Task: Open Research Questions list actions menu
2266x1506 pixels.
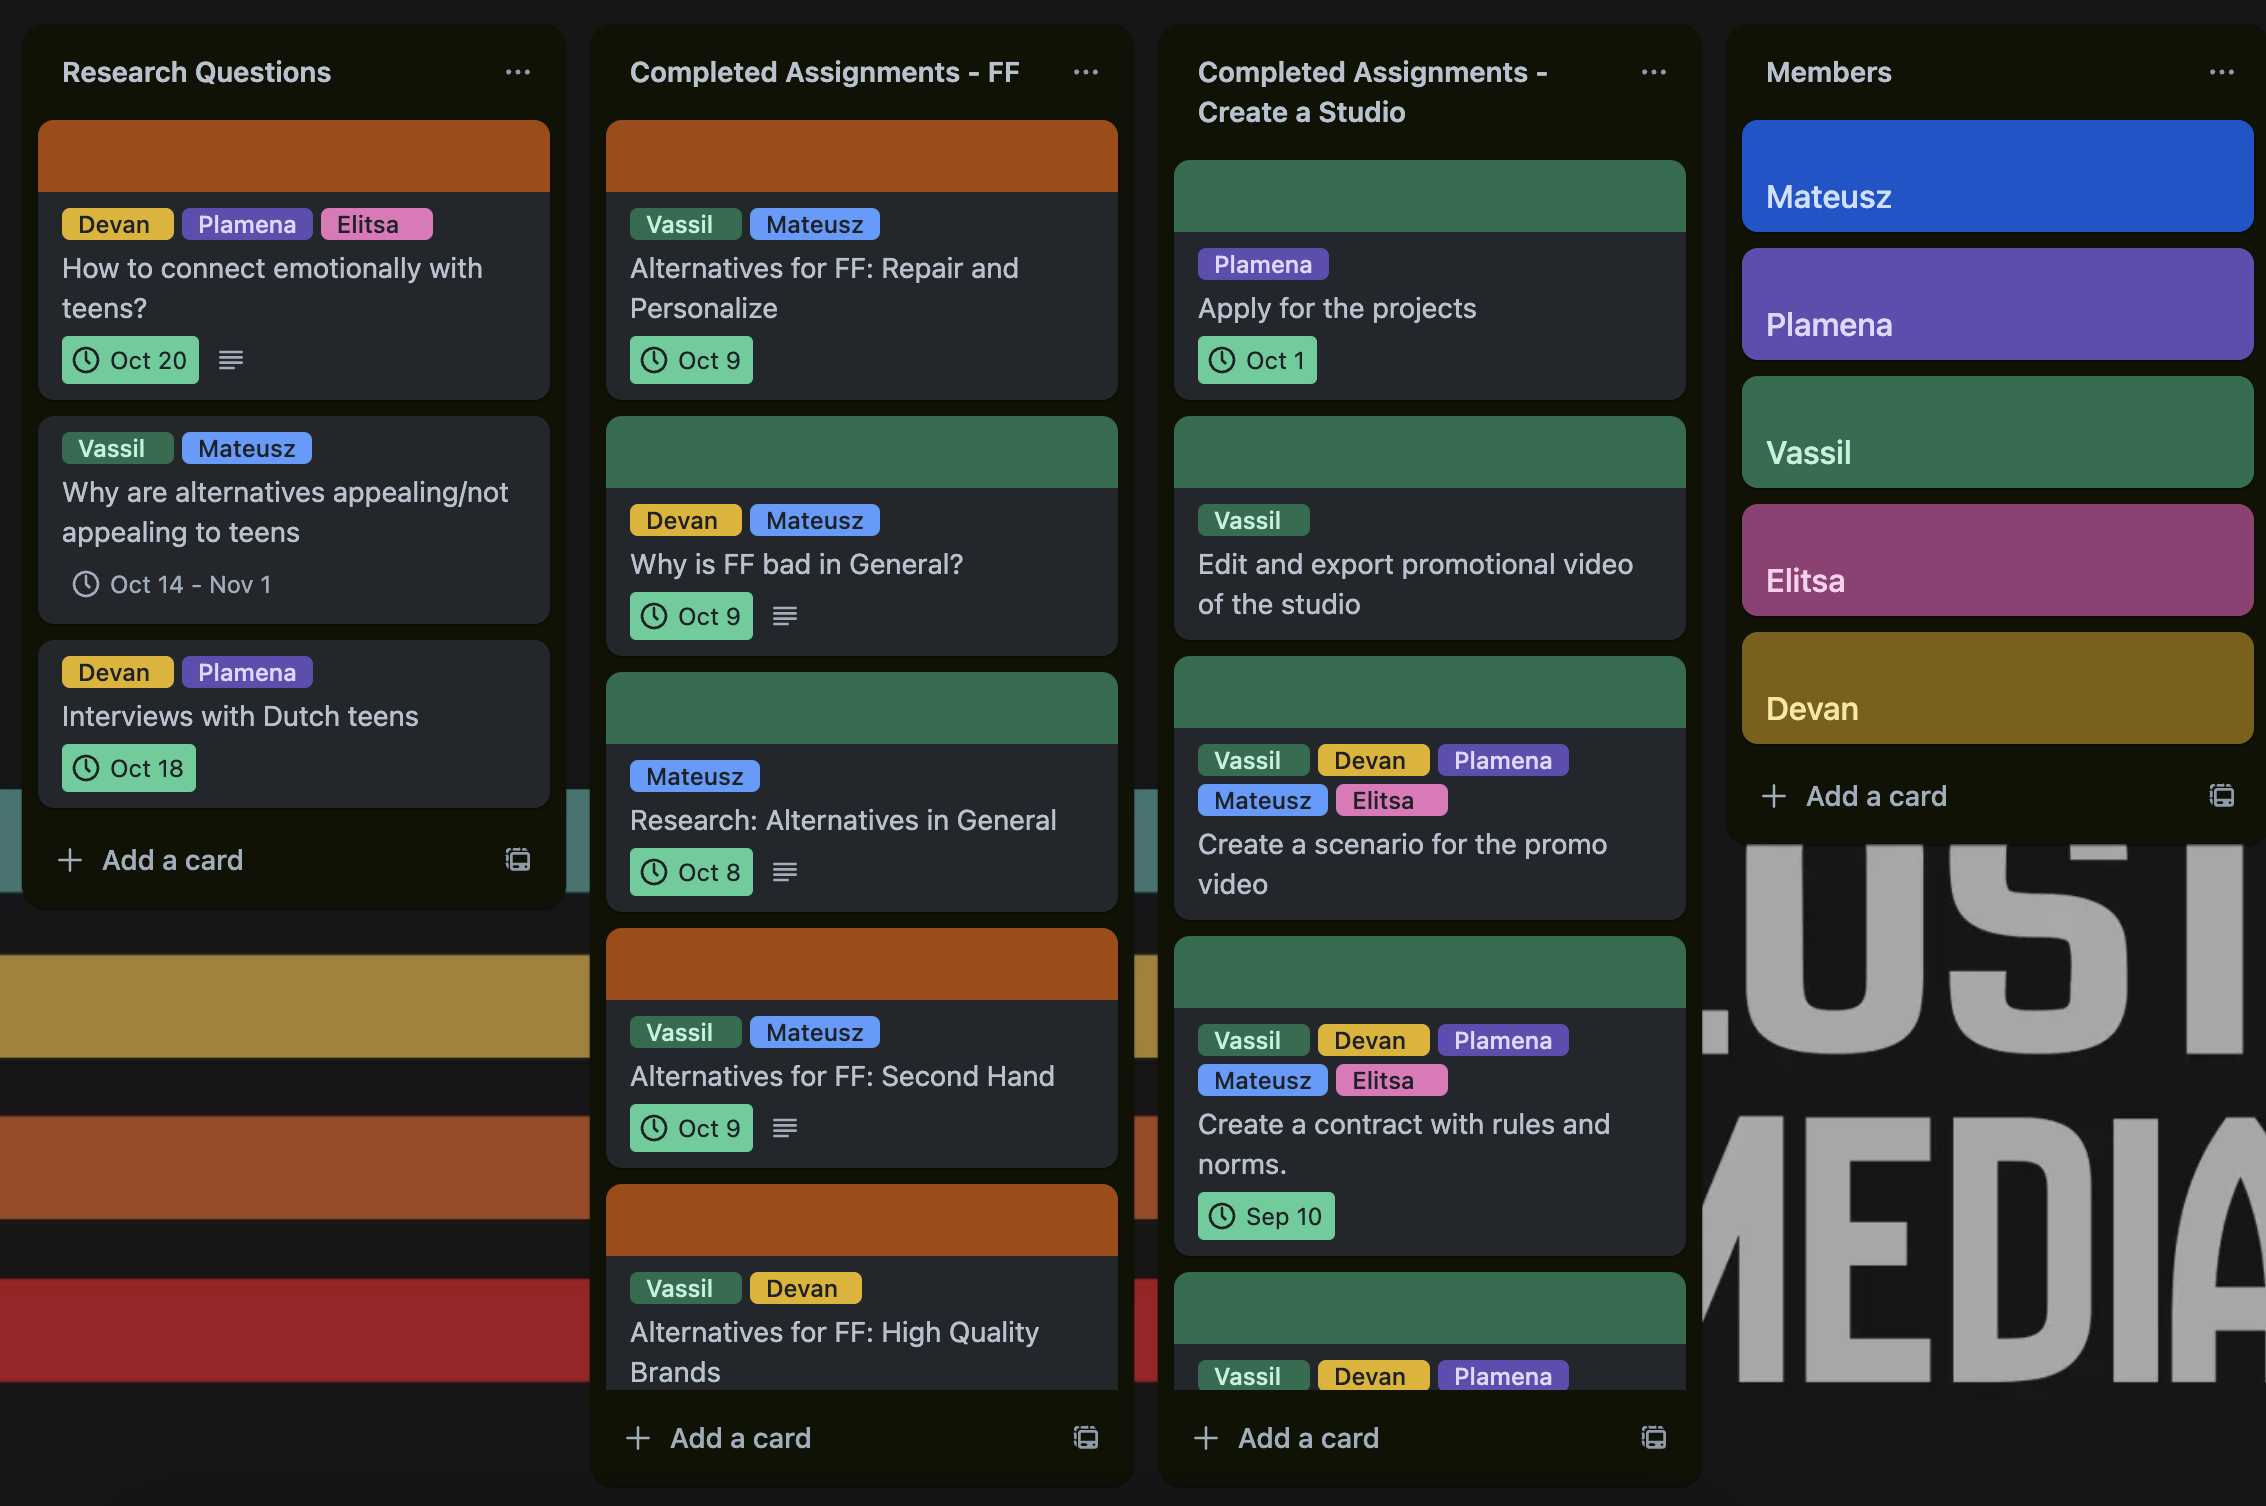Action: 518,72
